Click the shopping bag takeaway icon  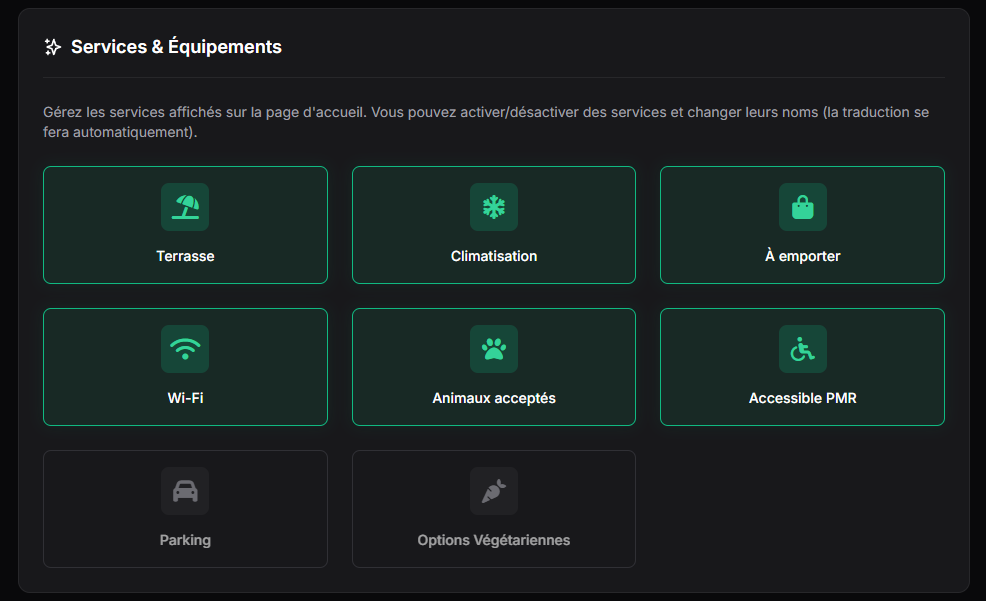(x=802, y=207)
